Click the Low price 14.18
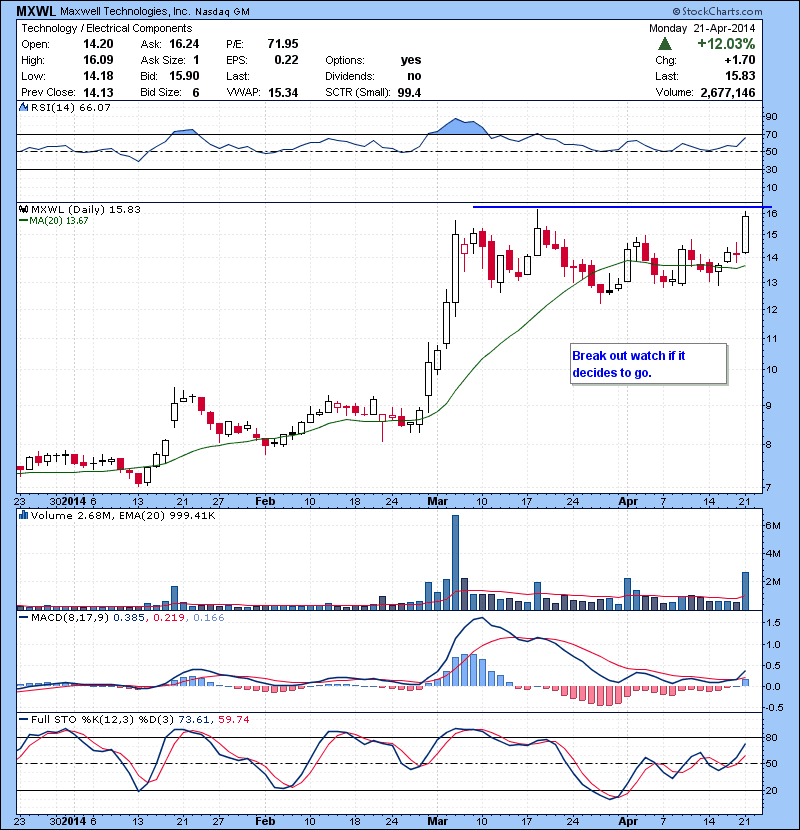The width and height of the screenshot is (800, 830). (98, 76)
